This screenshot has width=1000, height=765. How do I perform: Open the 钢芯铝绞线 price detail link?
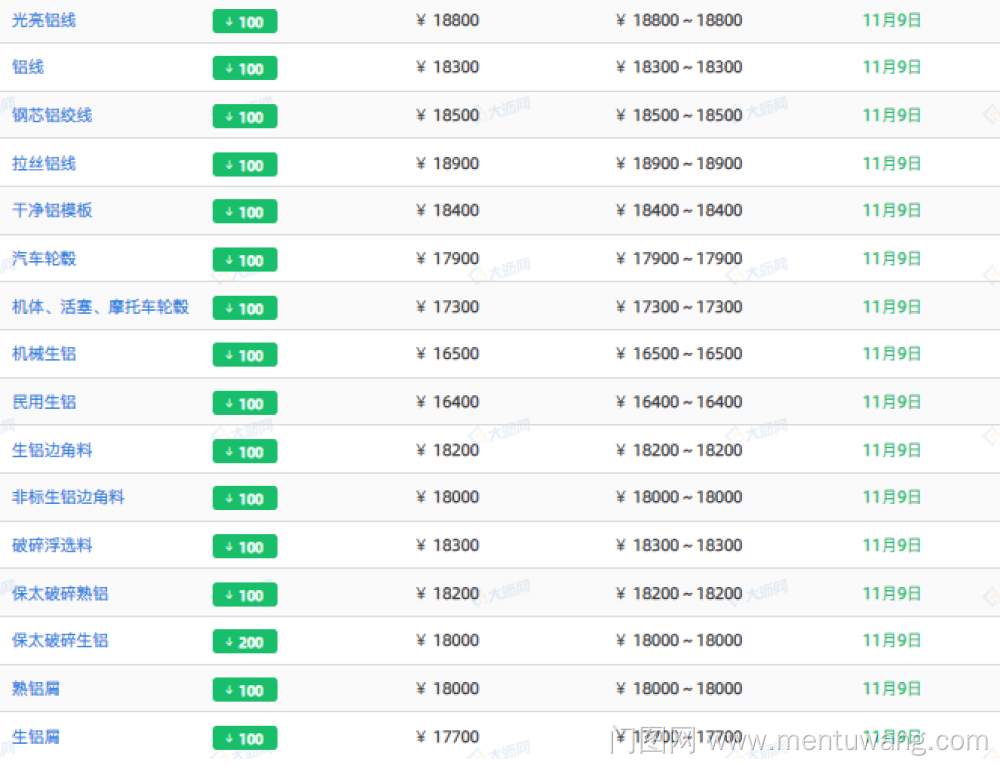click(x=52, y=115)
